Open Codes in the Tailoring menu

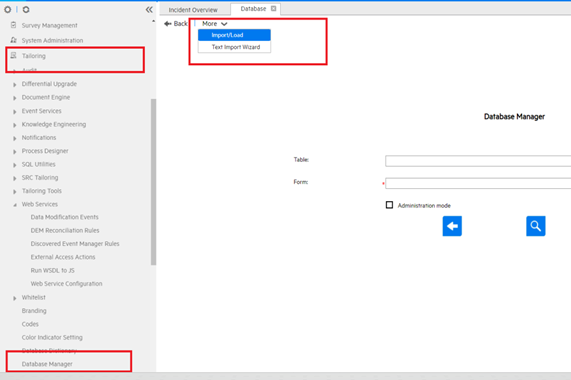30,324
